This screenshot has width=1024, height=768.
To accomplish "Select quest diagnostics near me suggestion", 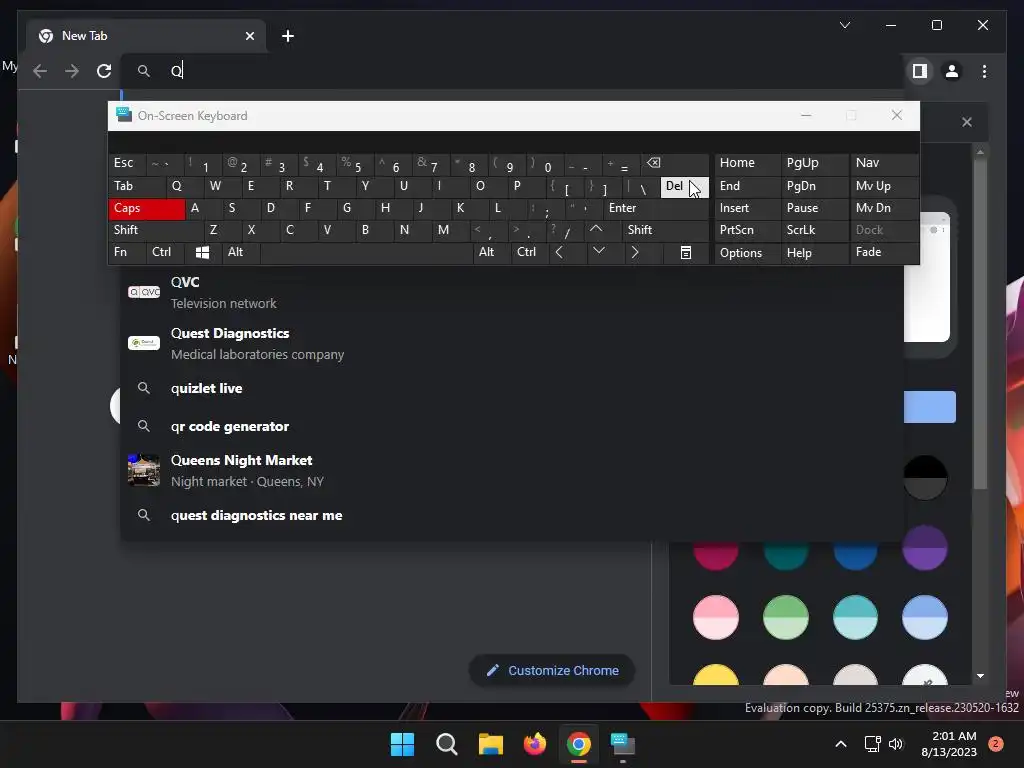I will pos(512,515).
